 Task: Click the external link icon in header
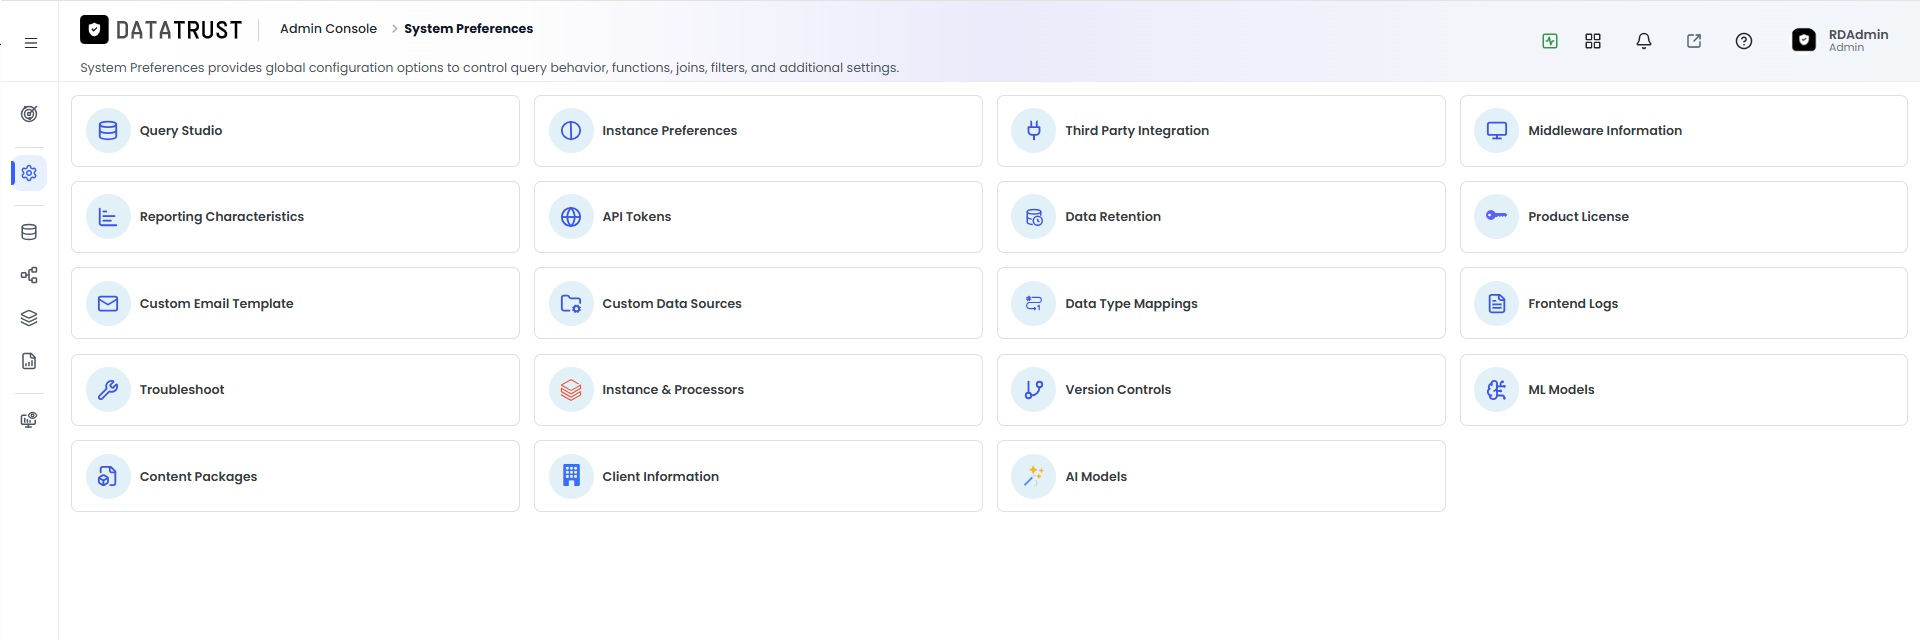click(1694, 41)
